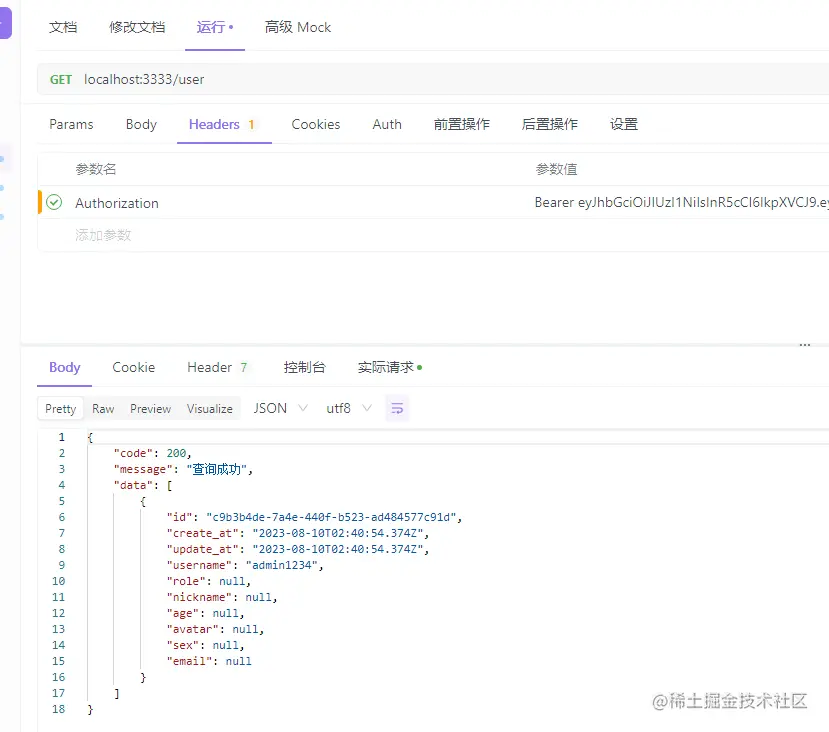
Task: Select the Pretty view button
Action: pos(61,409)
